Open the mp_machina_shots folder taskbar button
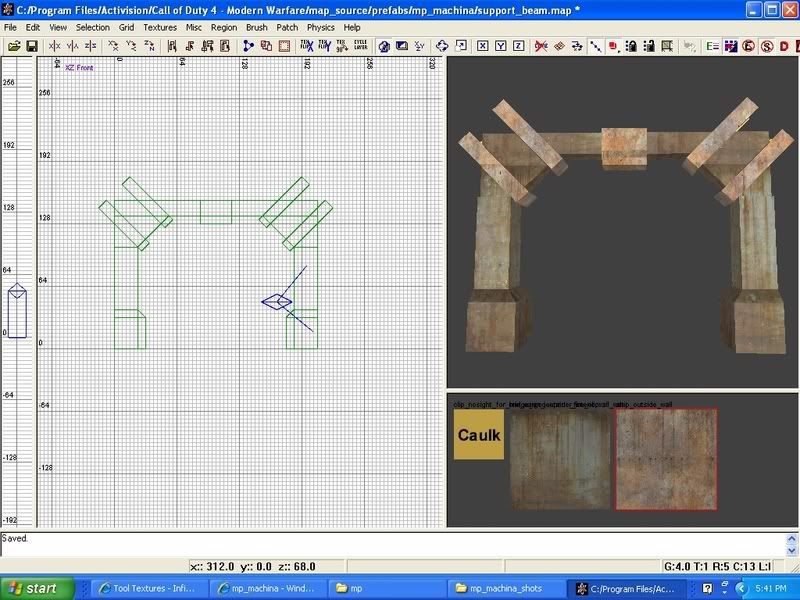 point(504,588)
